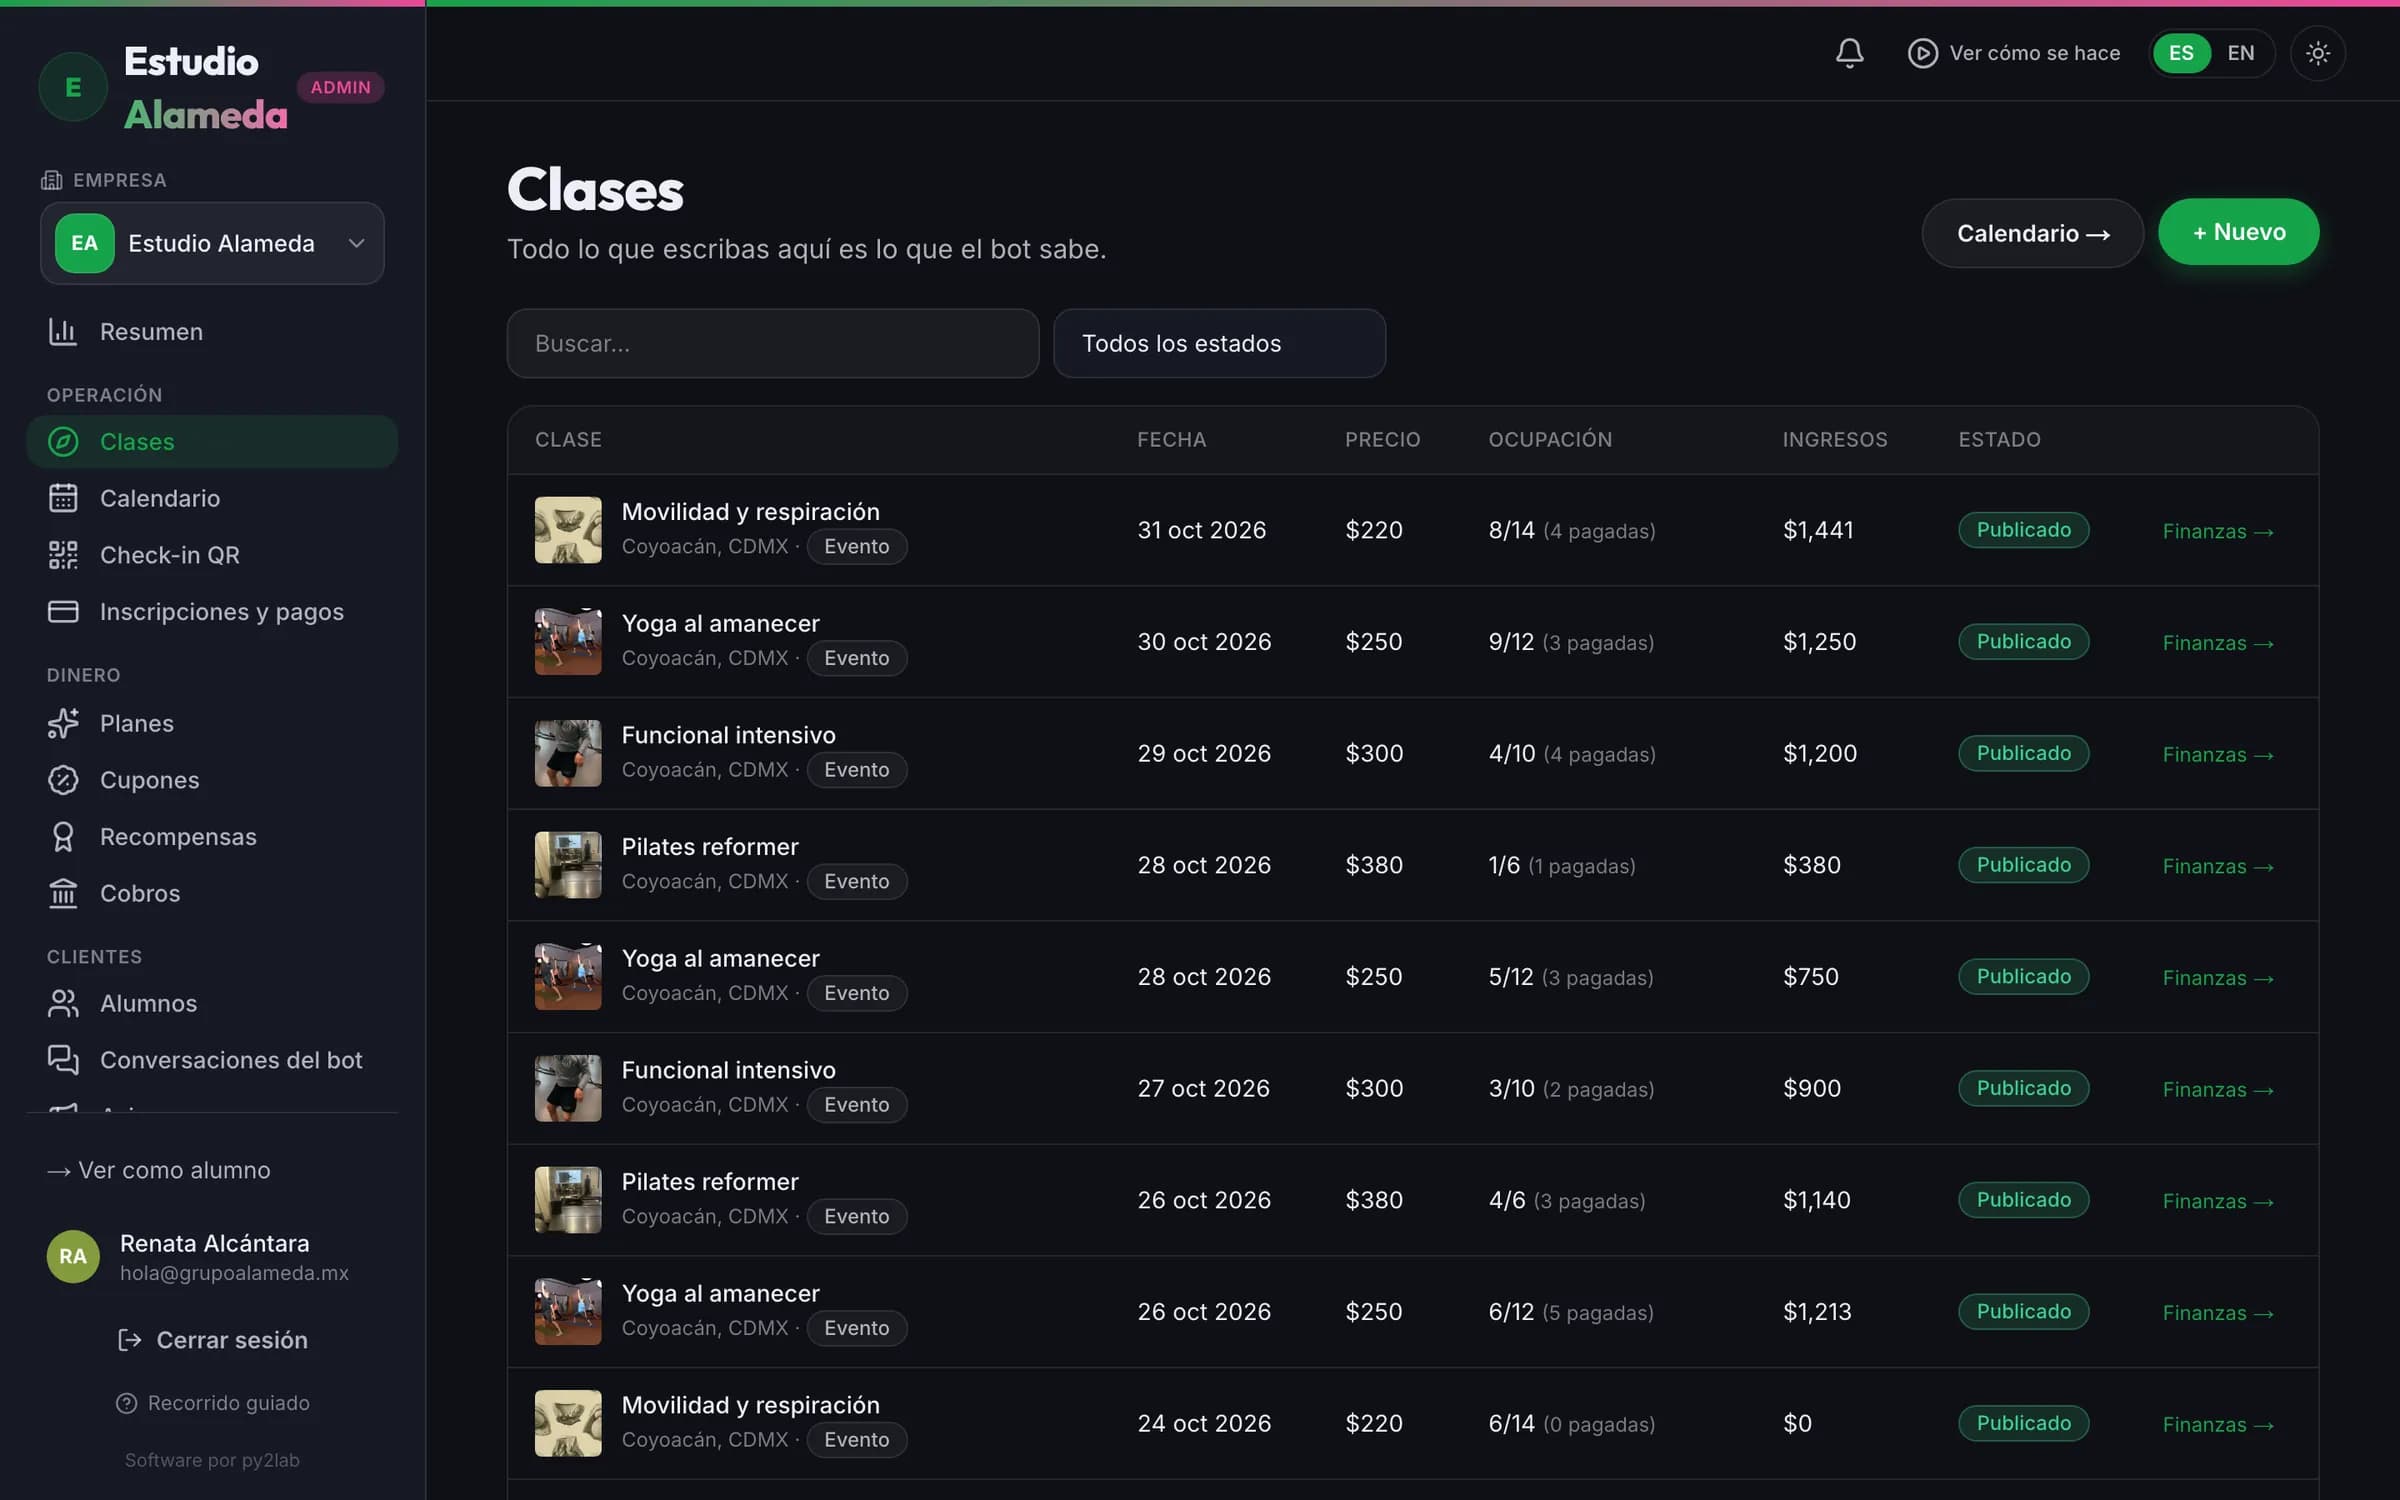The image size is (2400, 1500).
Task: Click thumbnail of Funcional intensivo 29 oct
Action: point(568,753)
